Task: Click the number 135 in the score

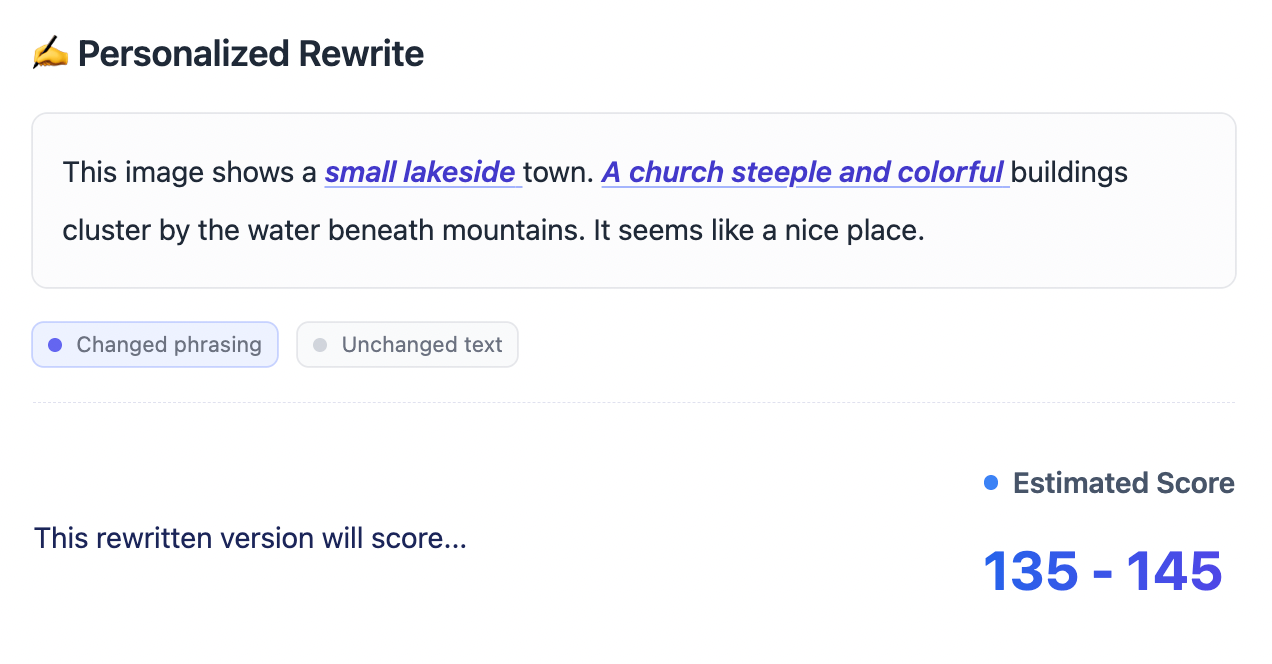Action: 1030,570
